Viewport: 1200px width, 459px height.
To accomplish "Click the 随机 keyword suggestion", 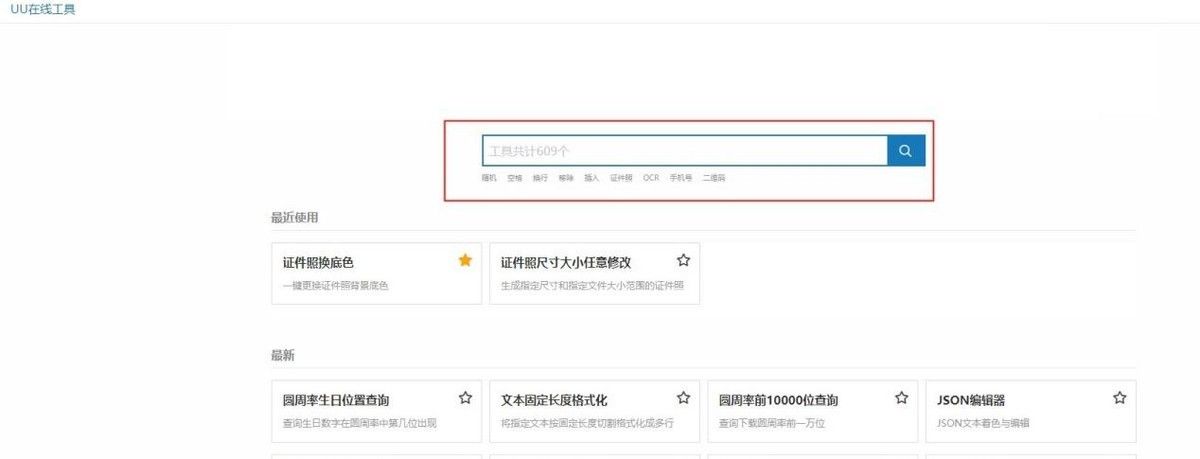I will [489, 178].
